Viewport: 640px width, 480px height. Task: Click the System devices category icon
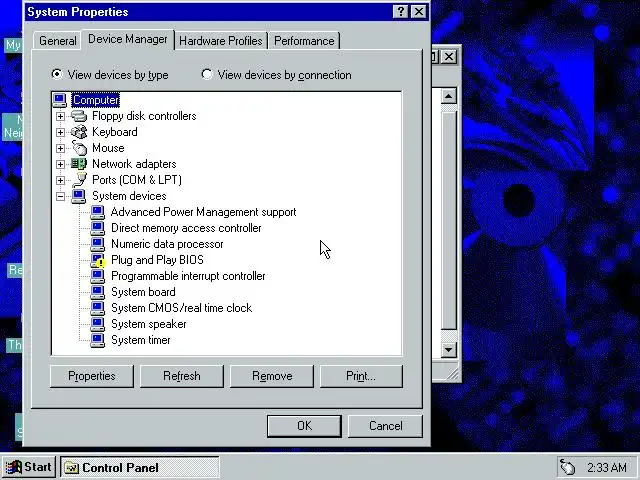[78, 196]
